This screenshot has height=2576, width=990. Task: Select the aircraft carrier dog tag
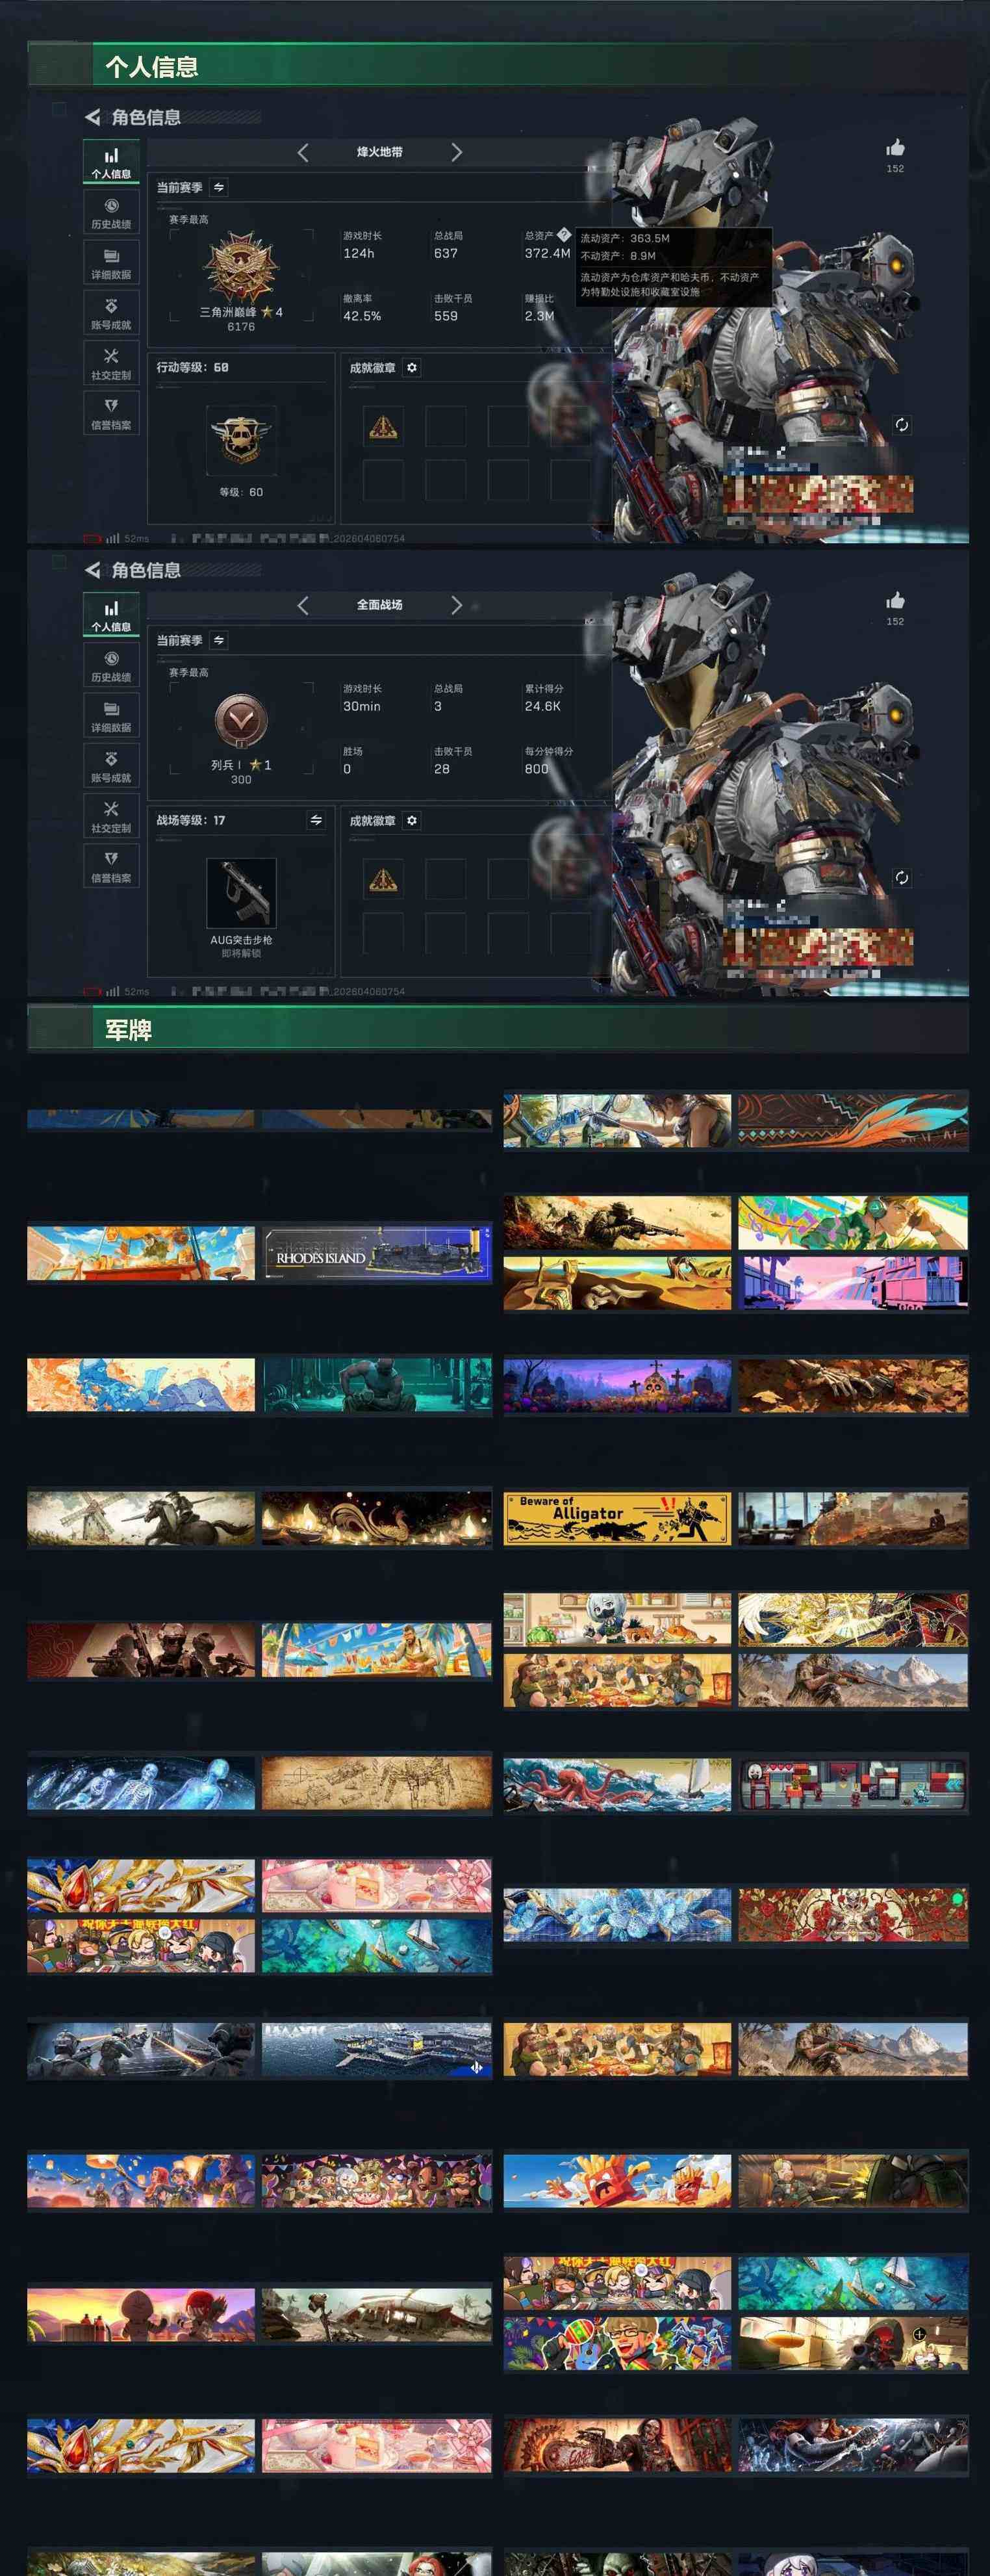[x=377, y=2050]
